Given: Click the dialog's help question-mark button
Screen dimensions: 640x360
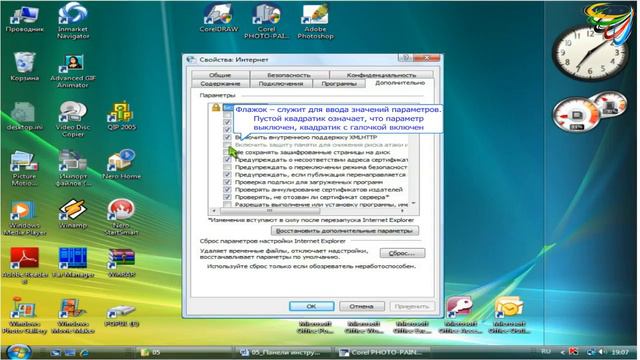Looking at the screenshot, I should [x=405, y=58].
